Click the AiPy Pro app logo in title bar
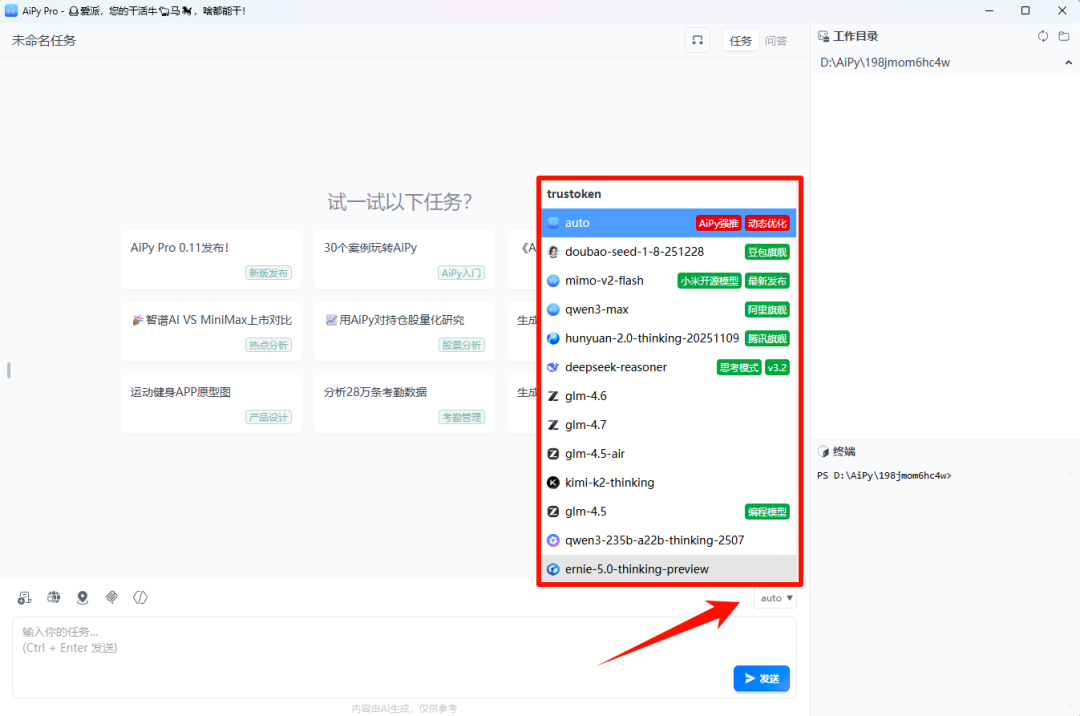Screen dimensions: 1080x716 pyautogui.click(x=11, y=10)
